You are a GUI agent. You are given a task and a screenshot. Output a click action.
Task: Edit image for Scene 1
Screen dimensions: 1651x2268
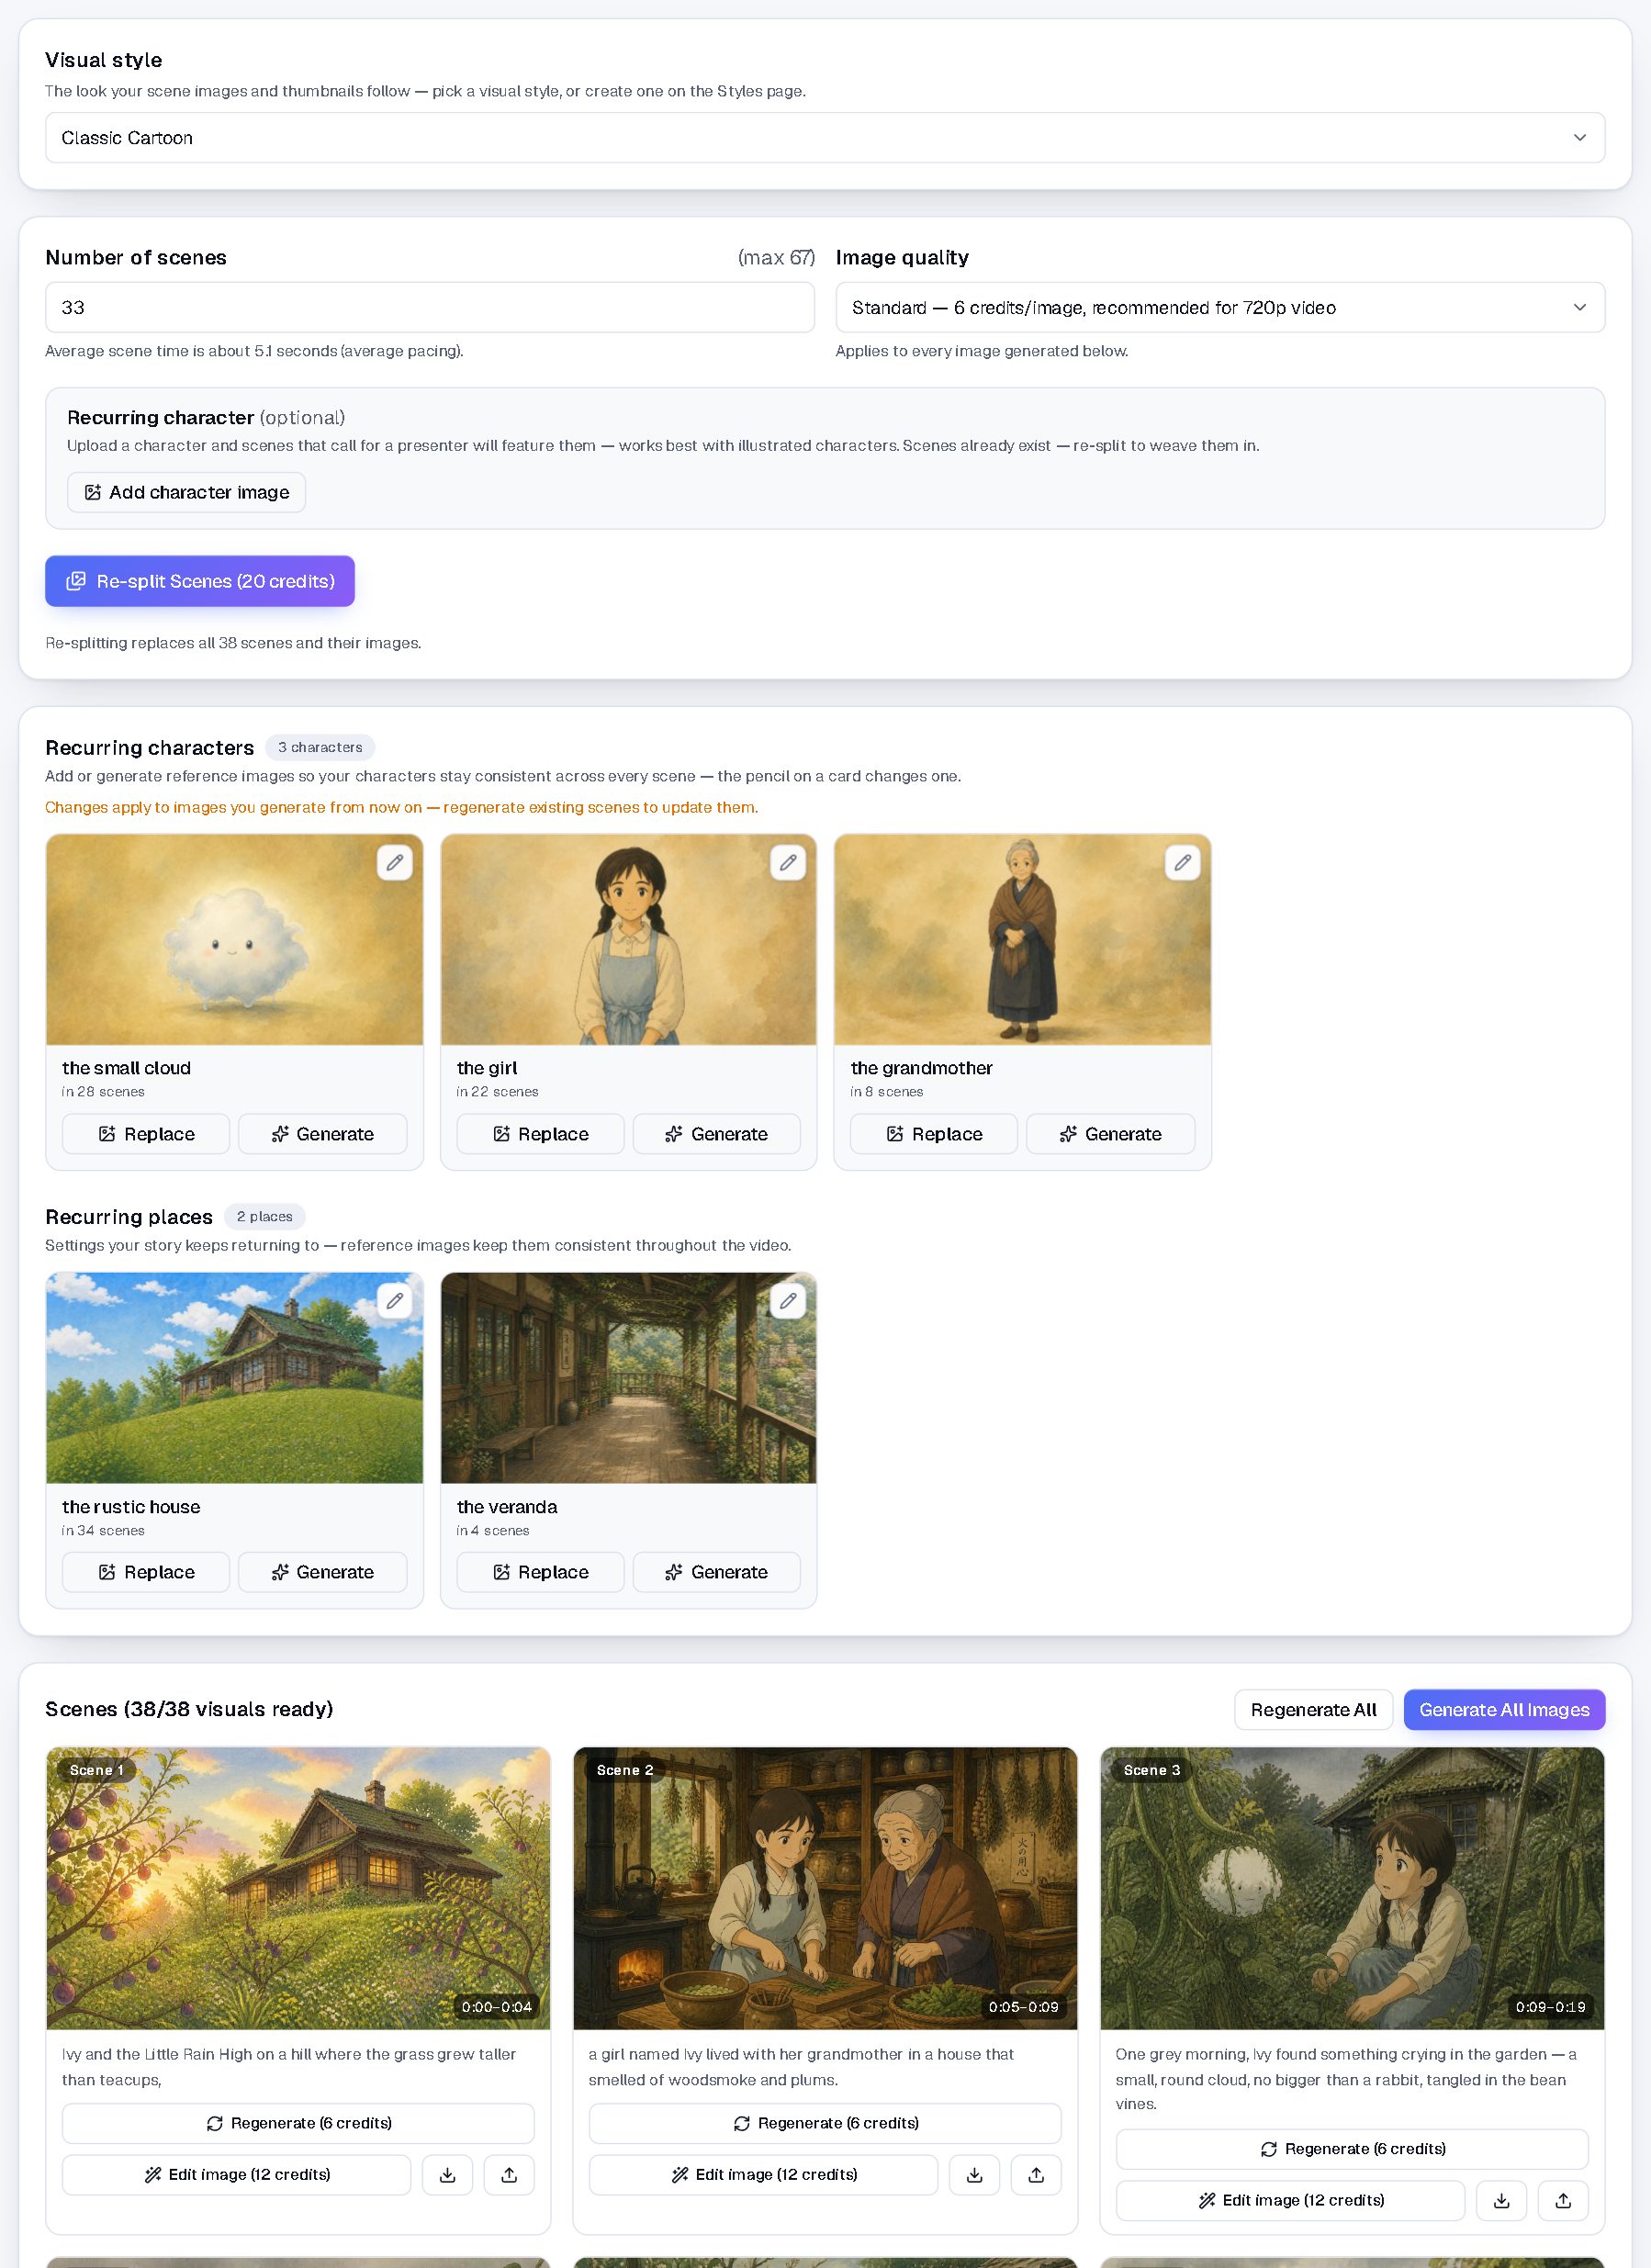[236, 2174]
